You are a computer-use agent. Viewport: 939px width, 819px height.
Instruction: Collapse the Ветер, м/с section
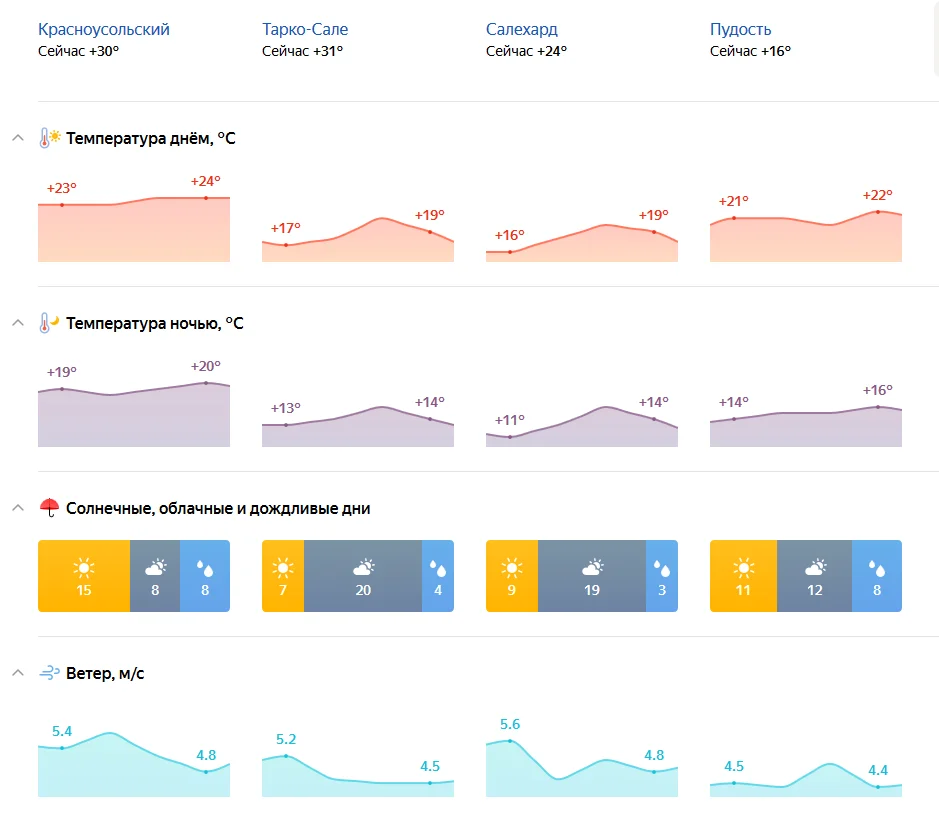tap(17, 673)
